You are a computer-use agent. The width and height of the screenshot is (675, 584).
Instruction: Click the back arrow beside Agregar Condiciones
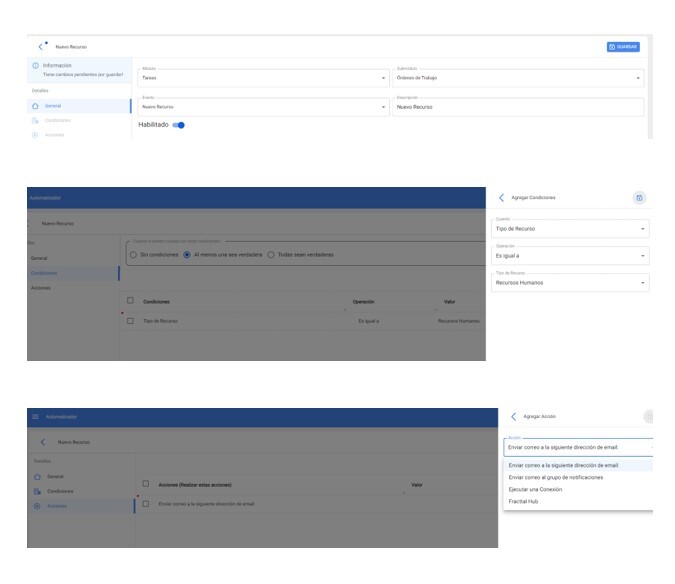click(x=501, y=197)
